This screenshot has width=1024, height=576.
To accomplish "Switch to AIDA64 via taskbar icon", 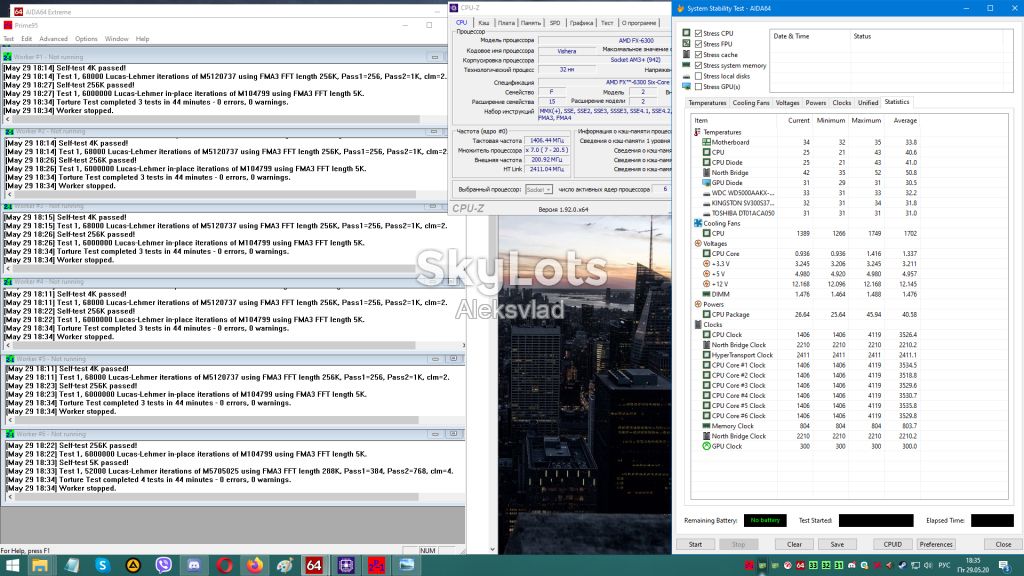I will pos(314,565).
